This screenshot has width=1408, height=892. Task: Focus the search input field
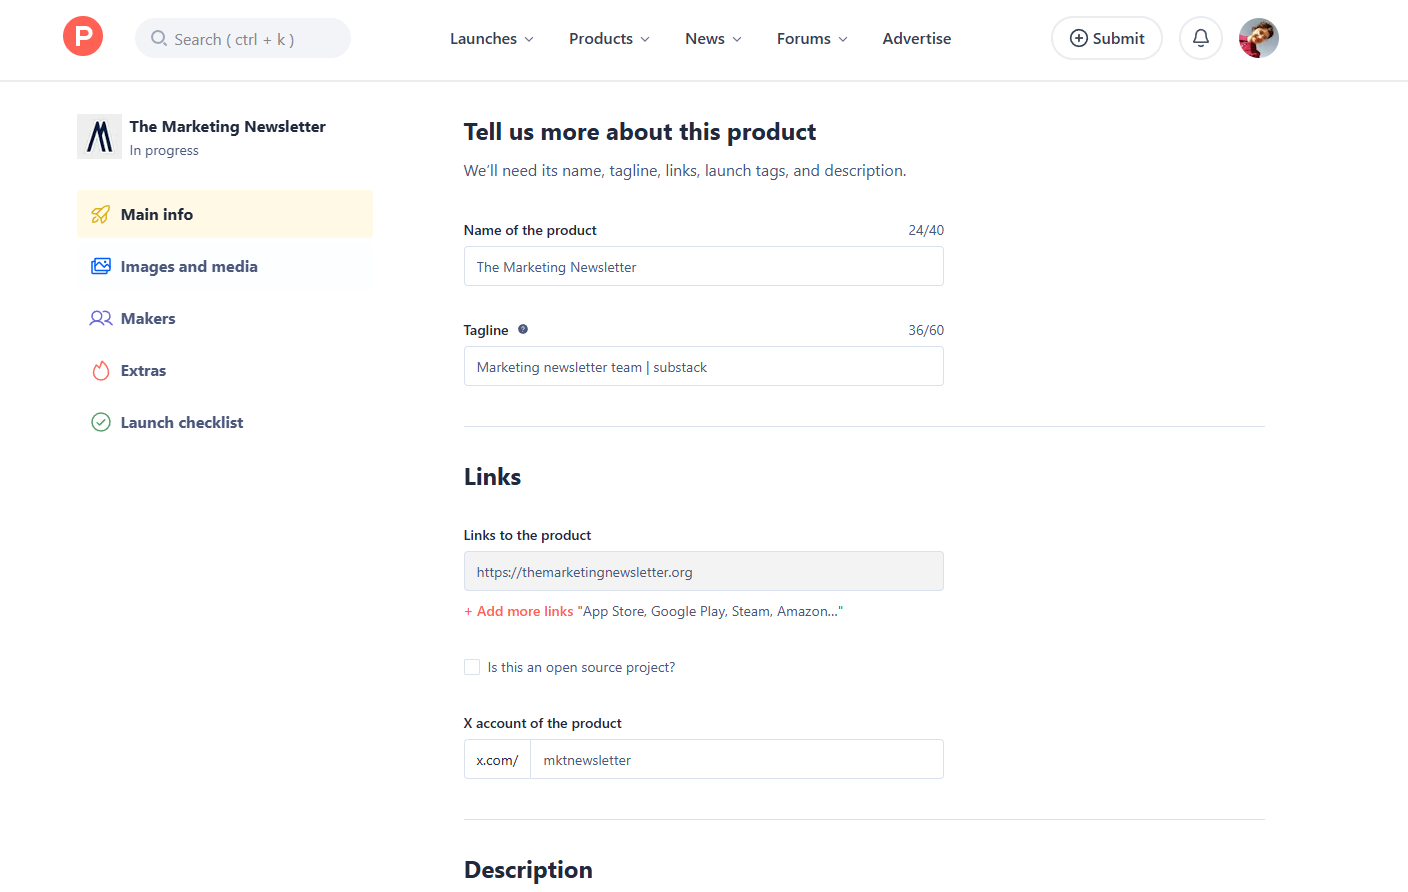pyautogui.click(x=243, y=38)
